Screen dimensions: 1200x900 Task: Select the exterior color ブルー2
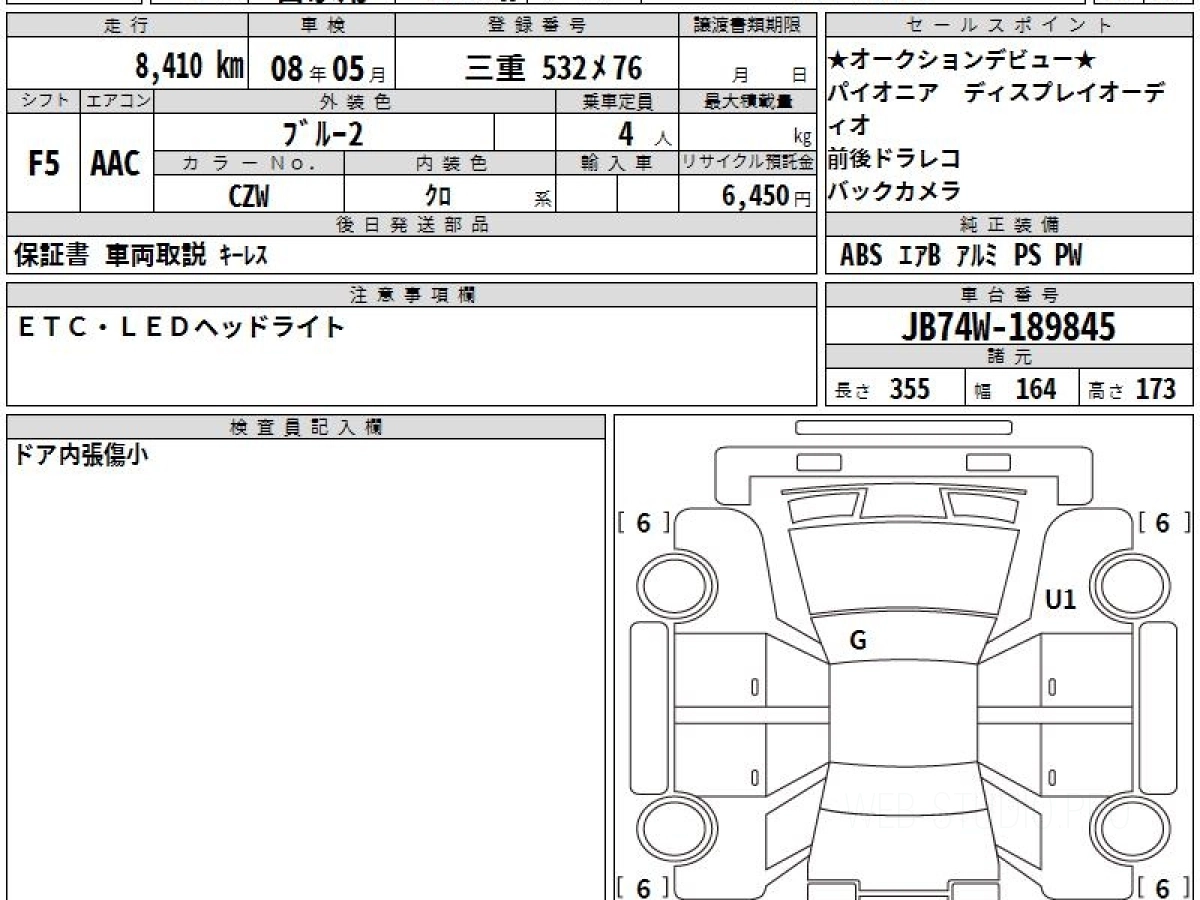tap(322, 132)
